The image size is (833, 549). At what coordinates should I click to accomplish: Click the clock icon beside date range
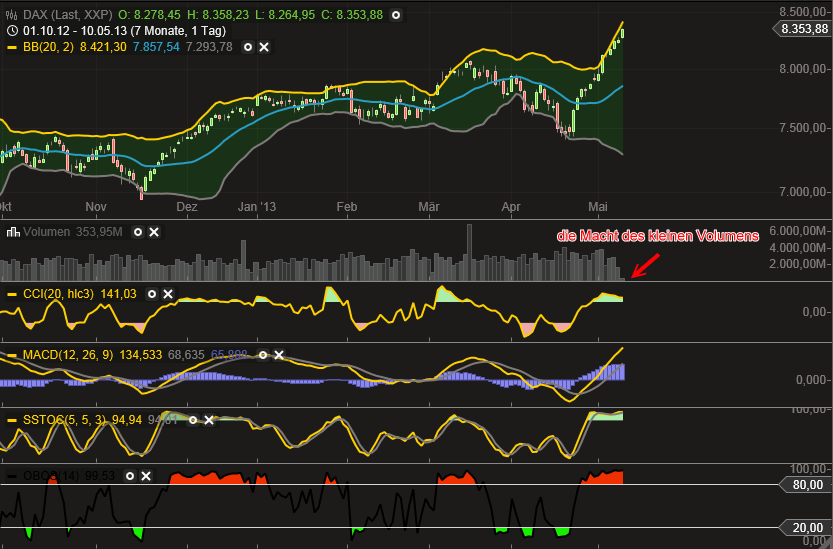[12, 31]
